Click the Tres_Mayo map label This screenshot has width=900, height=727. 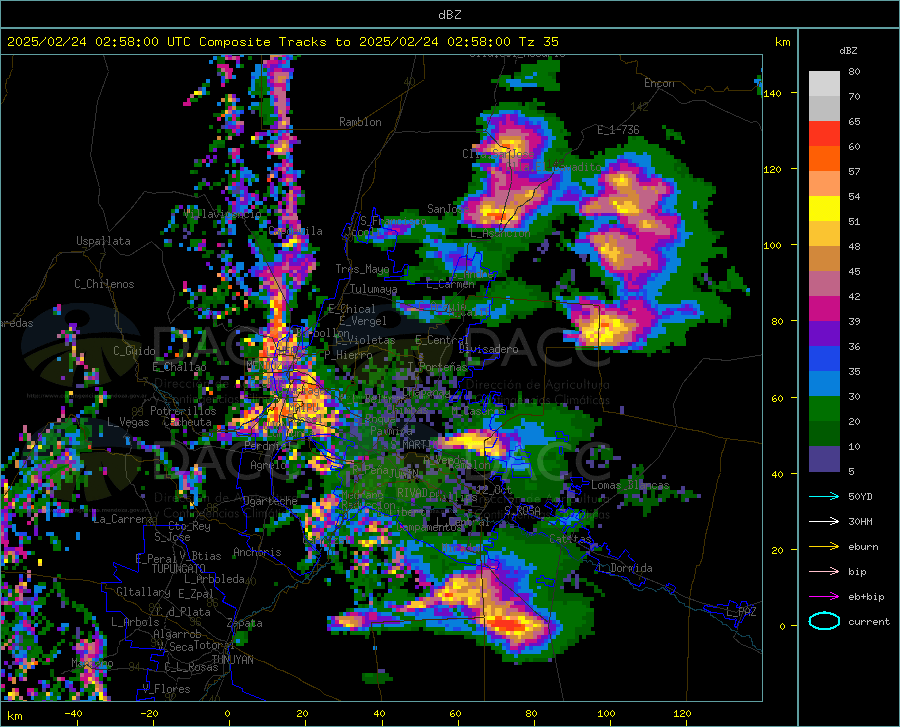pos(362,269)
